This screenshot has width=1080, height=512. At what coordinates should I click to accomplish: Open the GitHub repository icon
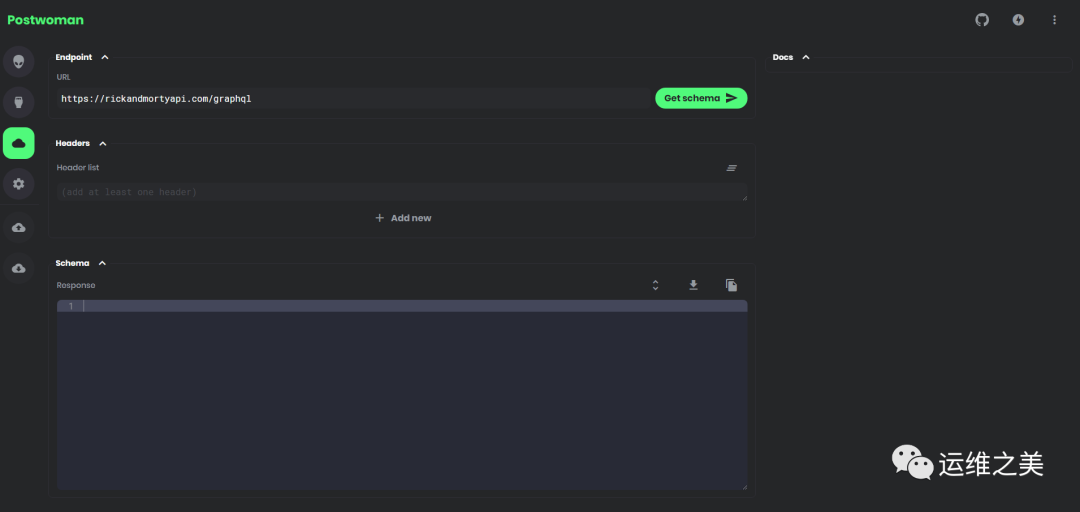click(982, 20)
